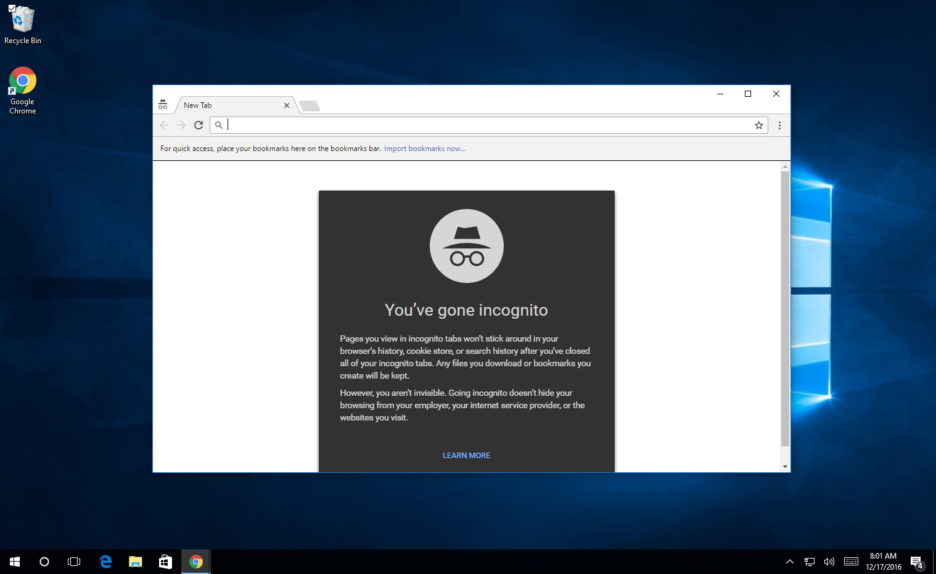
Task: Open the Chrome three-dot menu
Action: [x=780, y=125]
